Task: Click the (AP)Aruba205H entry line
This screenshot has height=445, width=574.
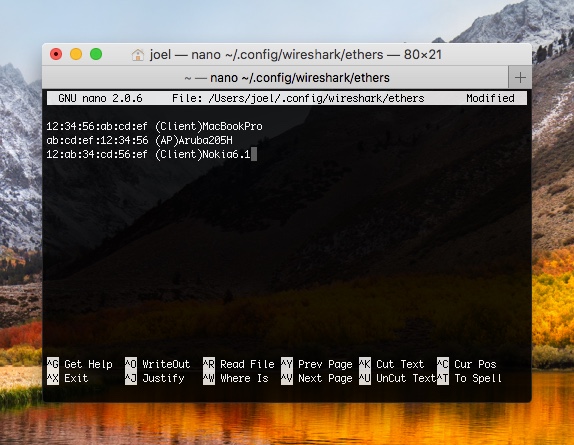Action: 139,140
